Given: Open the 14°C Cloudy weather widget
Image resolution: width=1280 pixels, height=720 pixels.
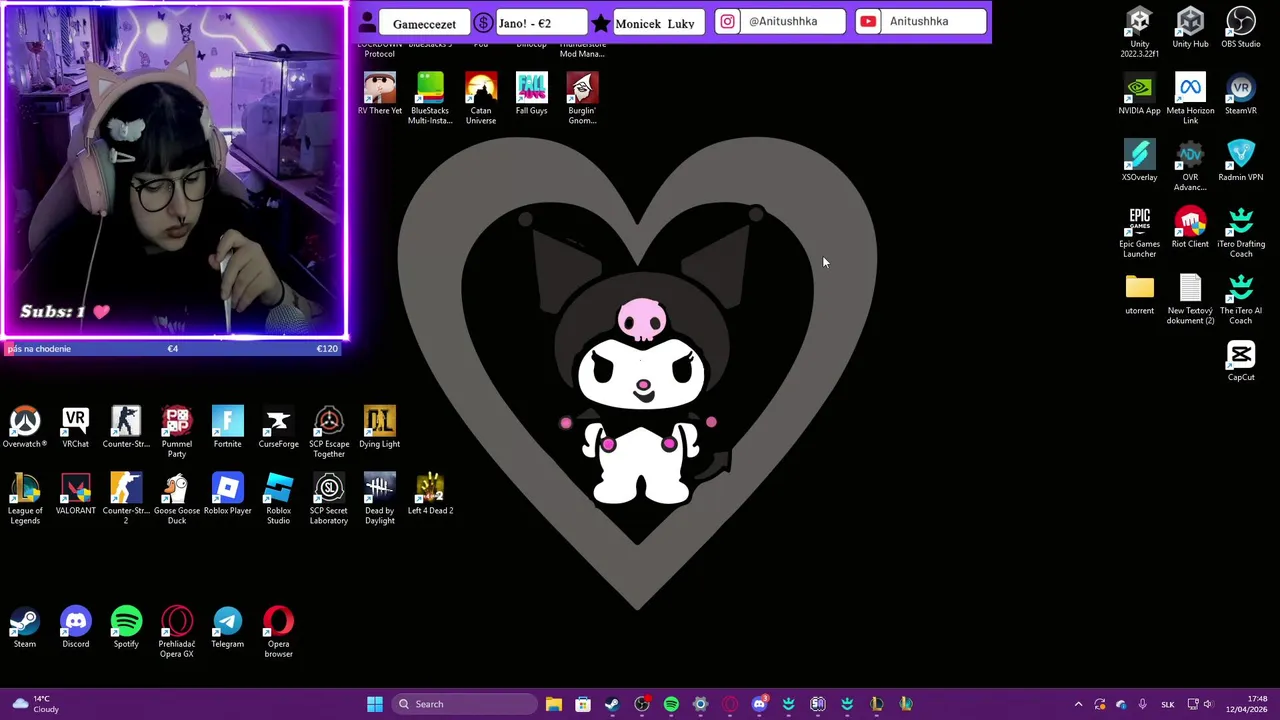Looking at the screenshot, I should pos(35,704).
